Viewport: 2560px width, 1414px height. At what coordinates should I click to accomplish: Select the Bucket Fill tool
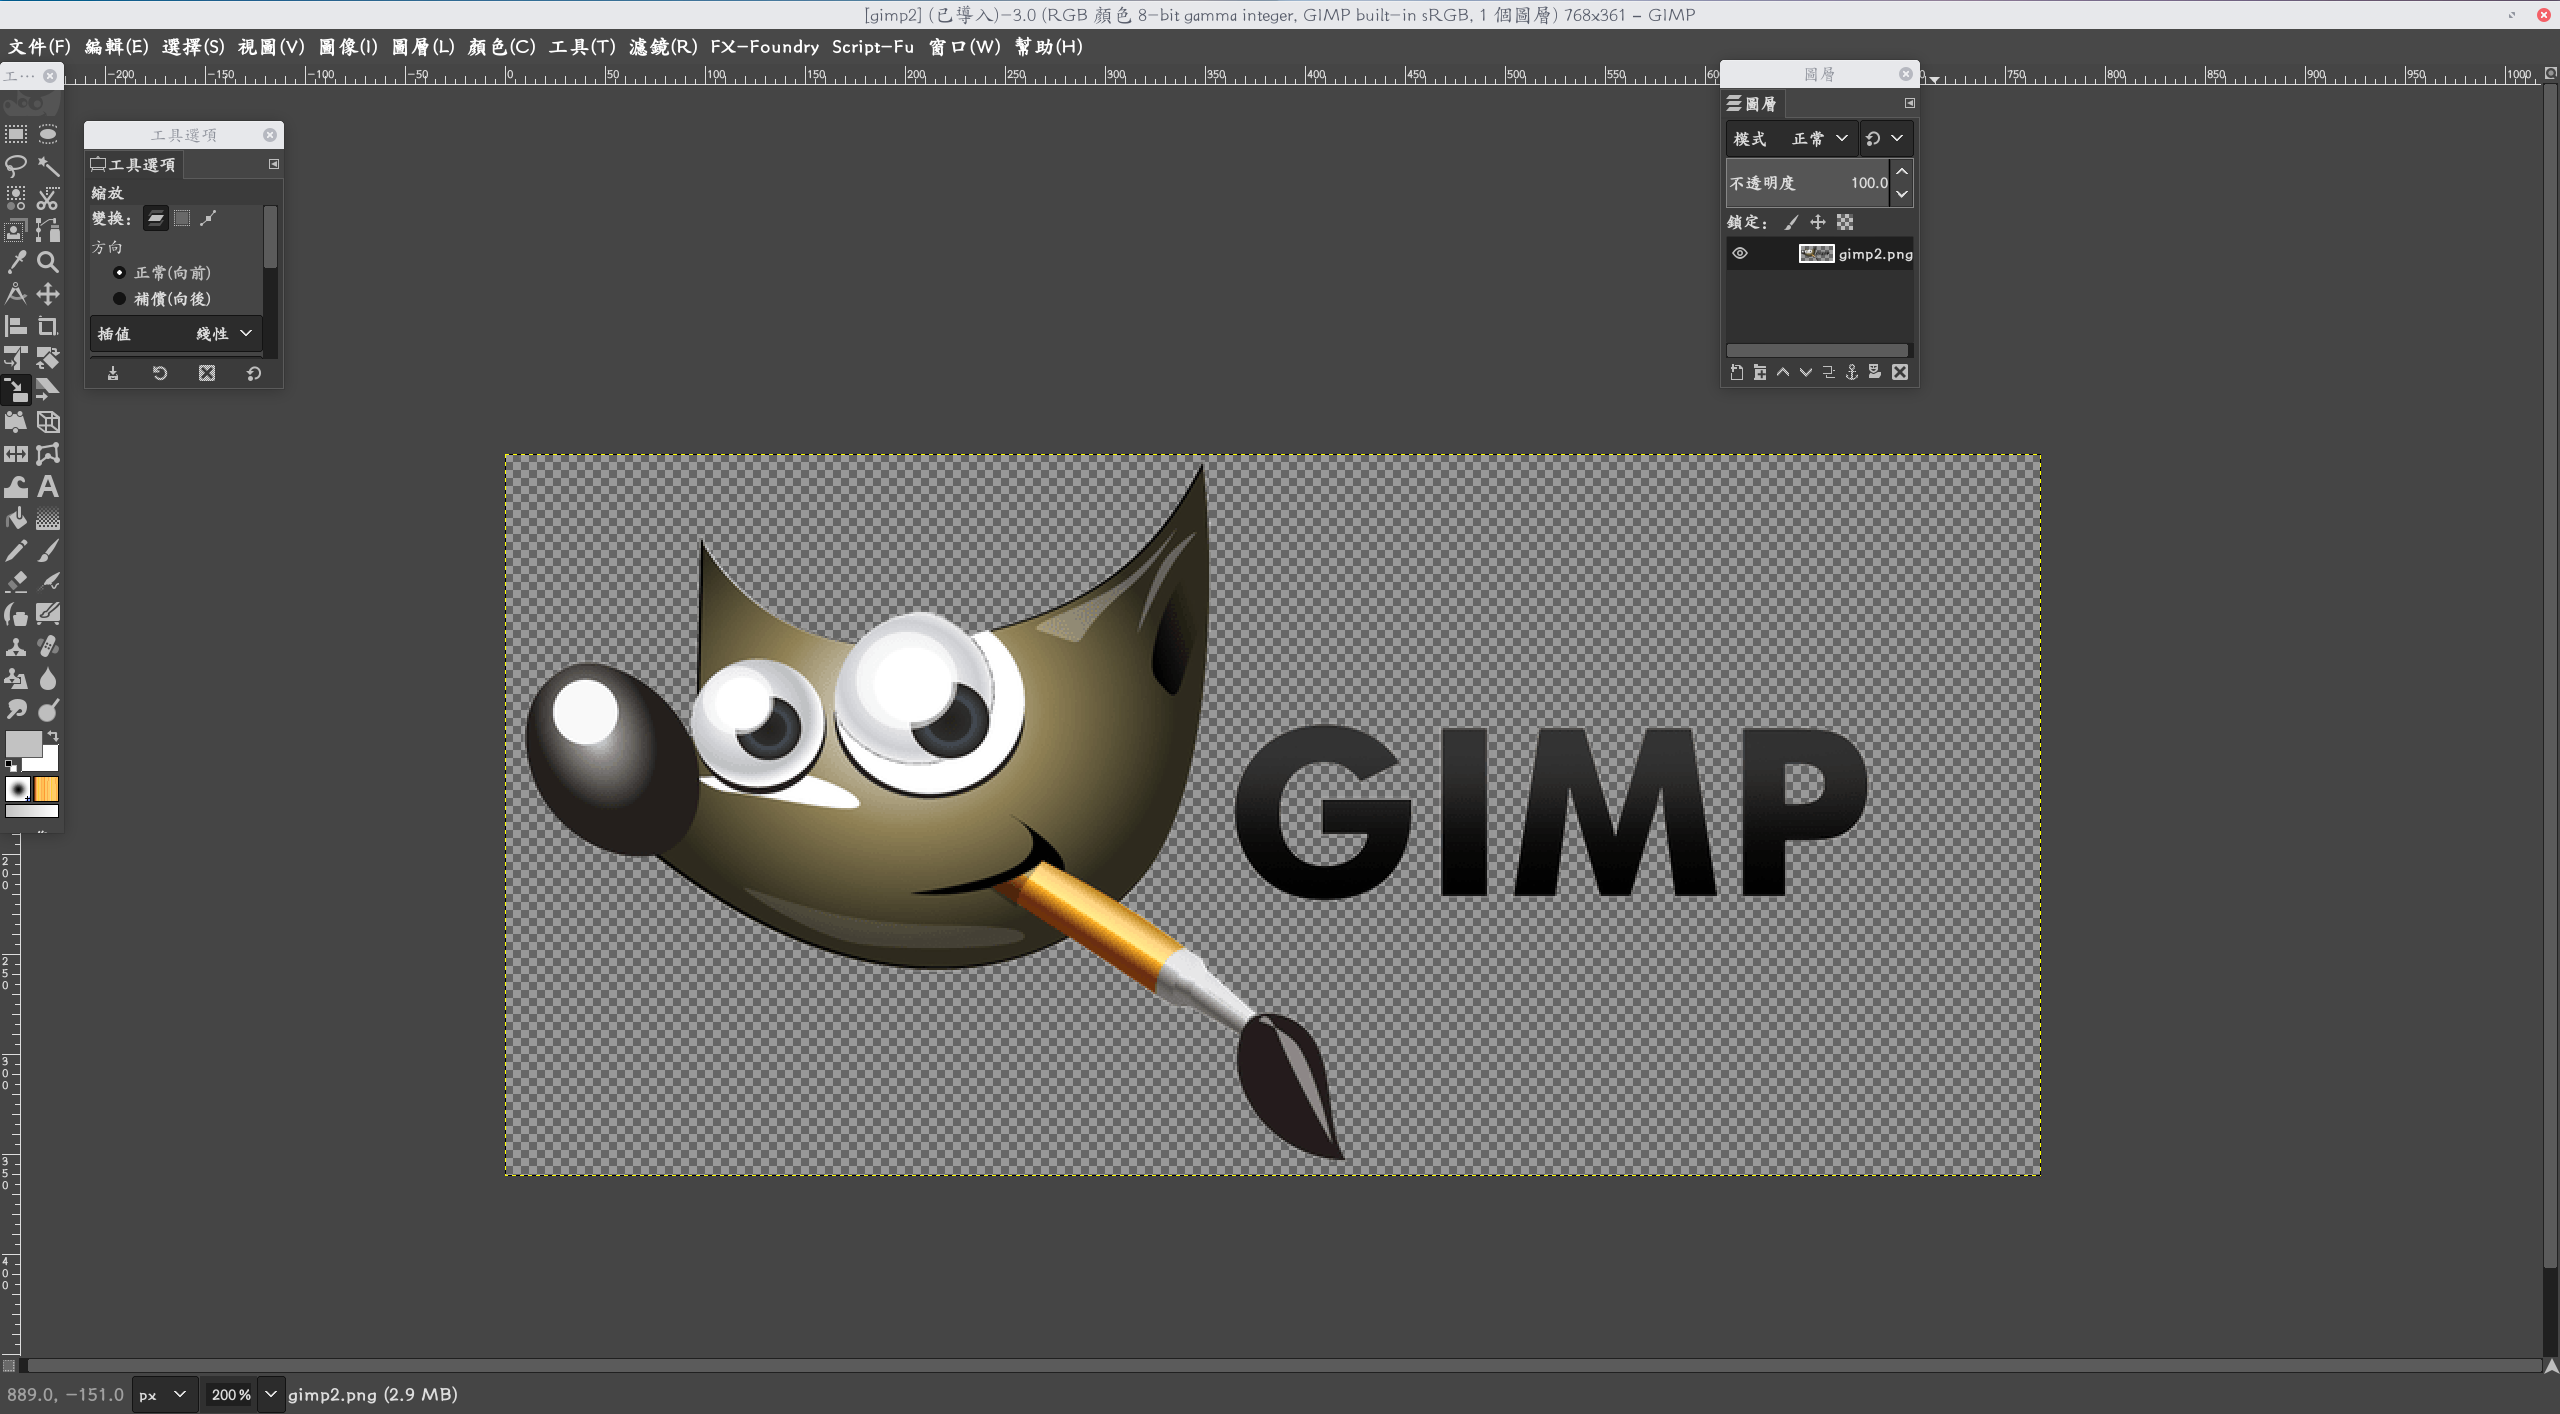tap(16, 519)
